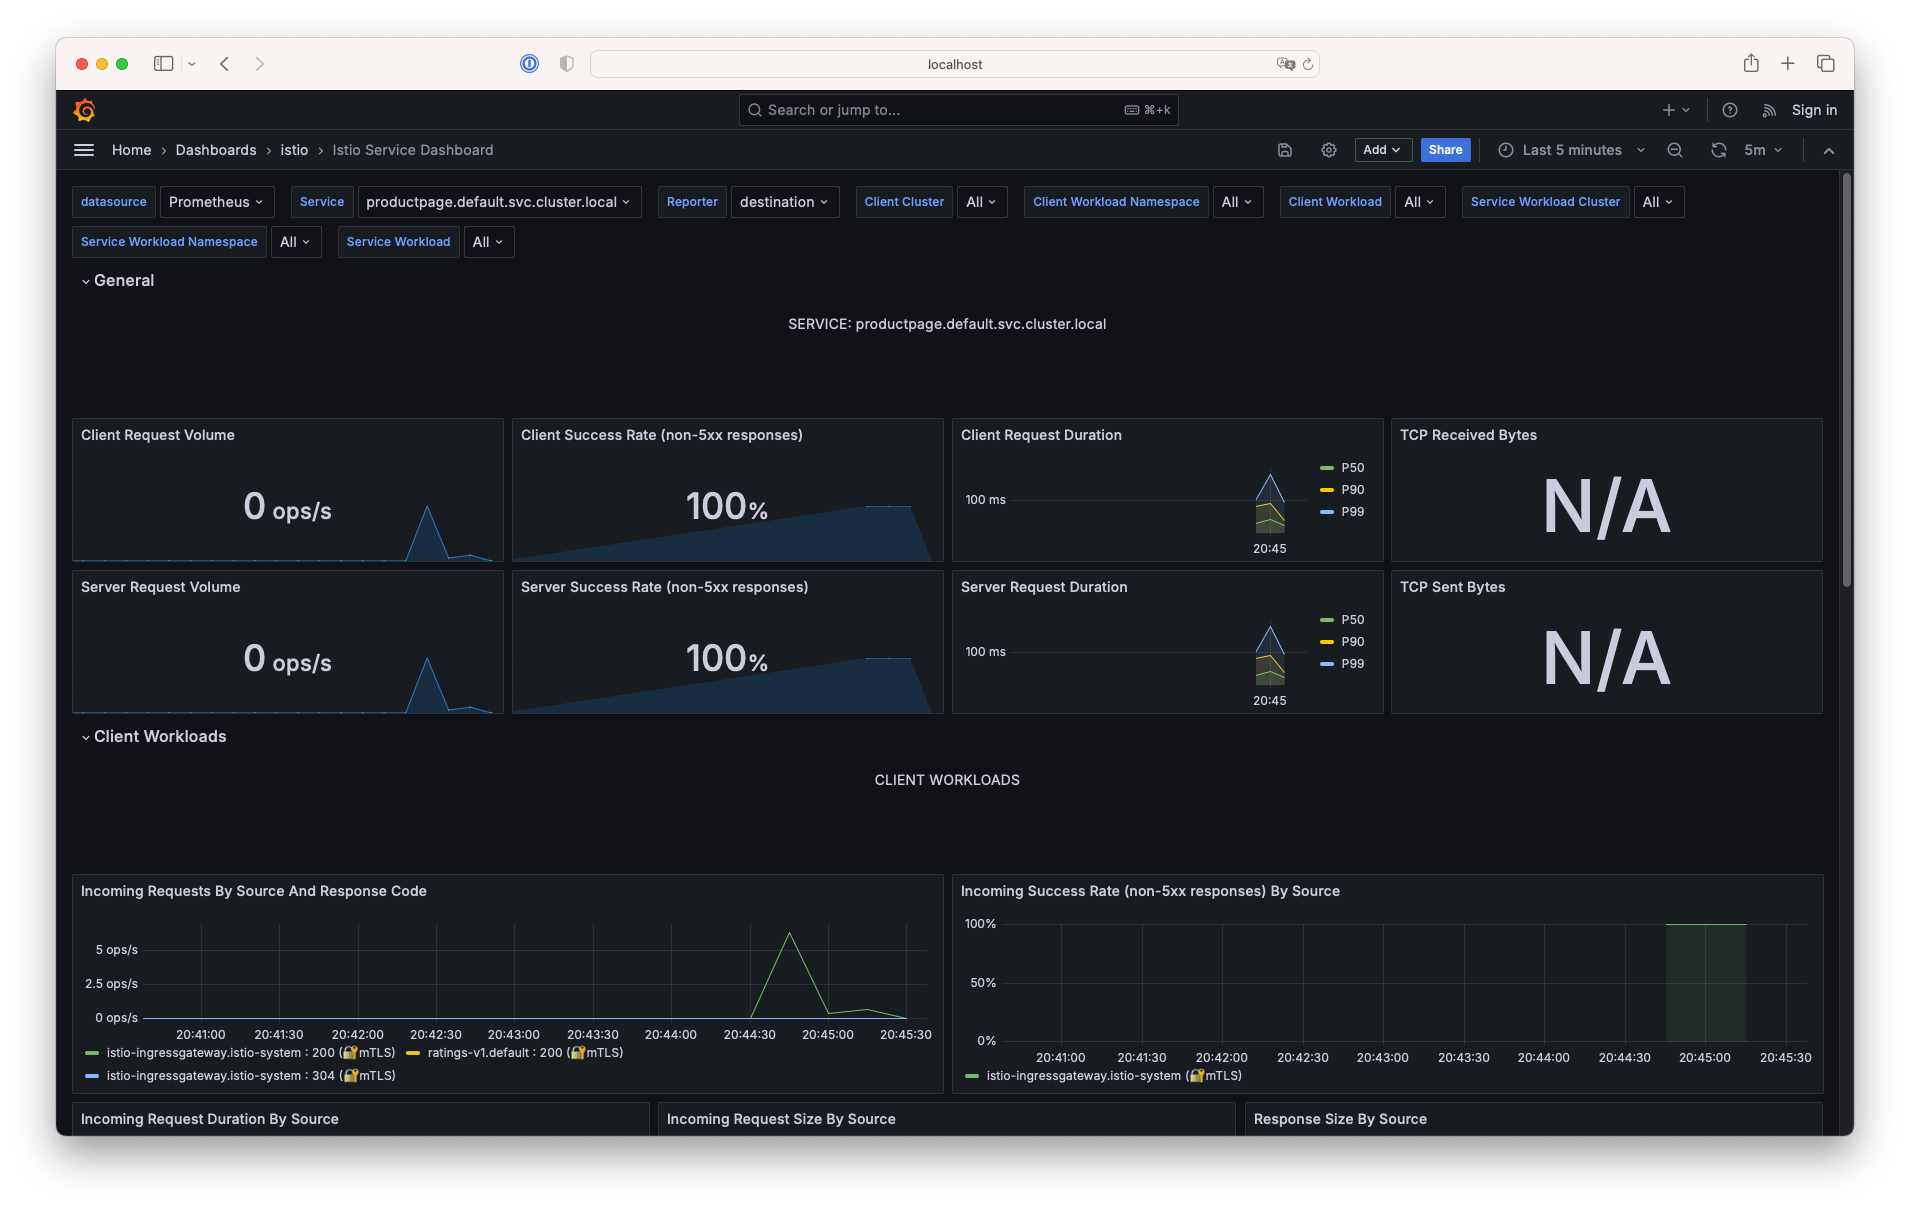Open the Client Cluster All dropdown
This screenshot has width=1910, height=1210.
click(x=981, y=202)
